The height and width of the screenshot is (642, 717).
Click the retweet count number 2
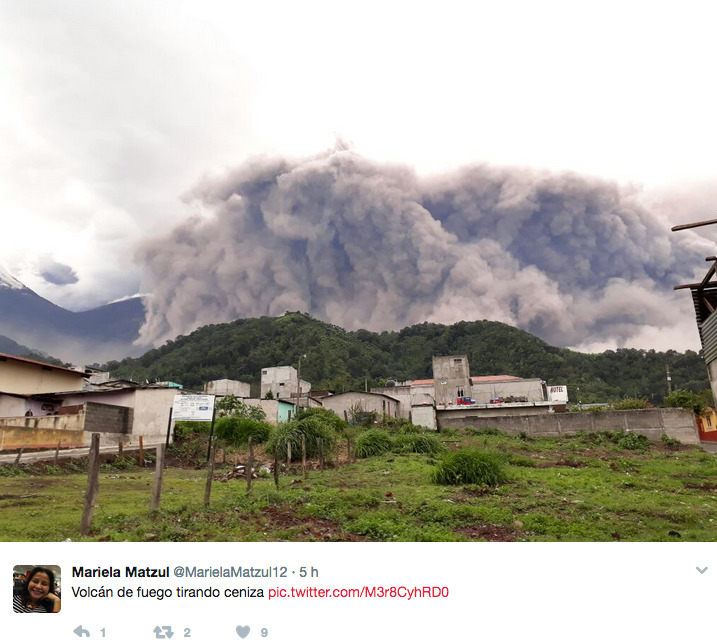pyautogui.click(x=187, y=633)
